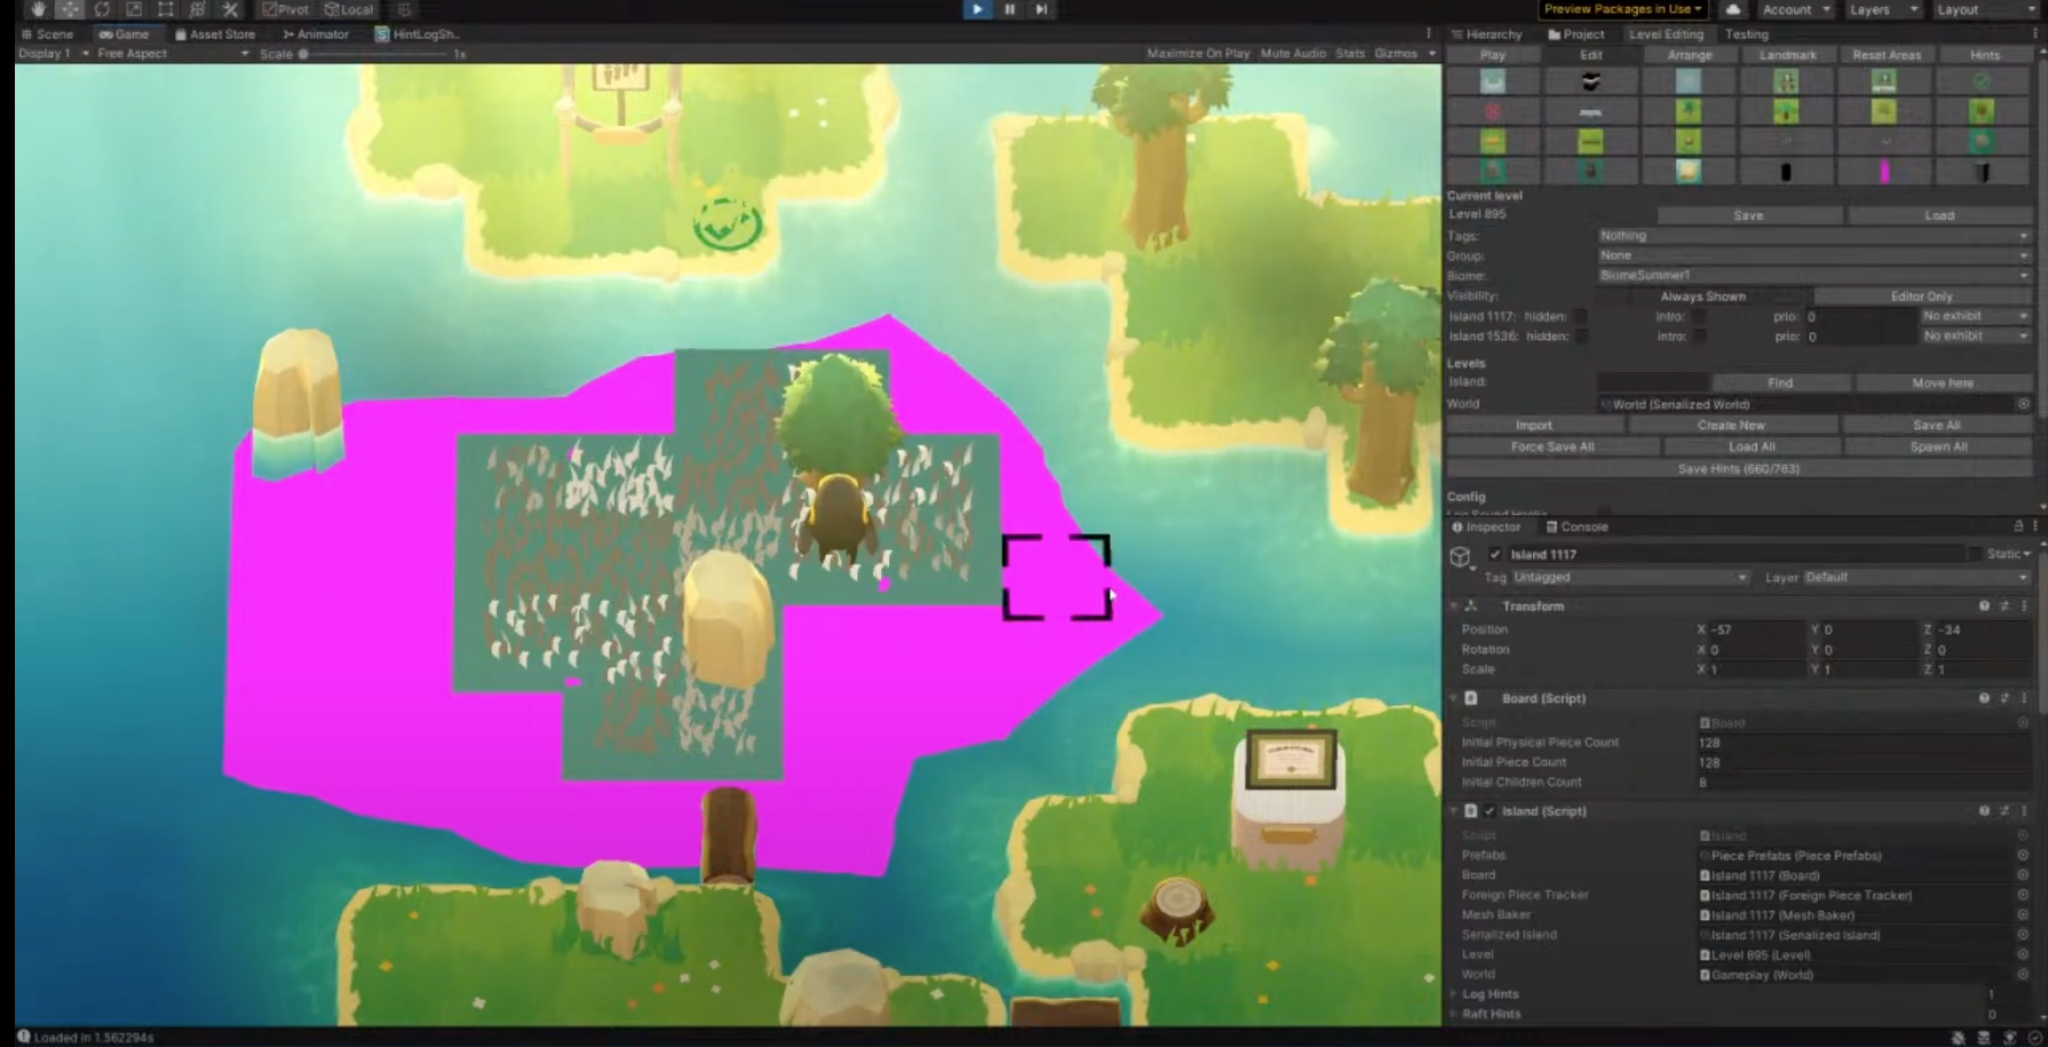The width and height of the screenshot is (2048, 1047).
Task: Click the object picker for Mesh Baker field
Action: (x=2022, y=915)
